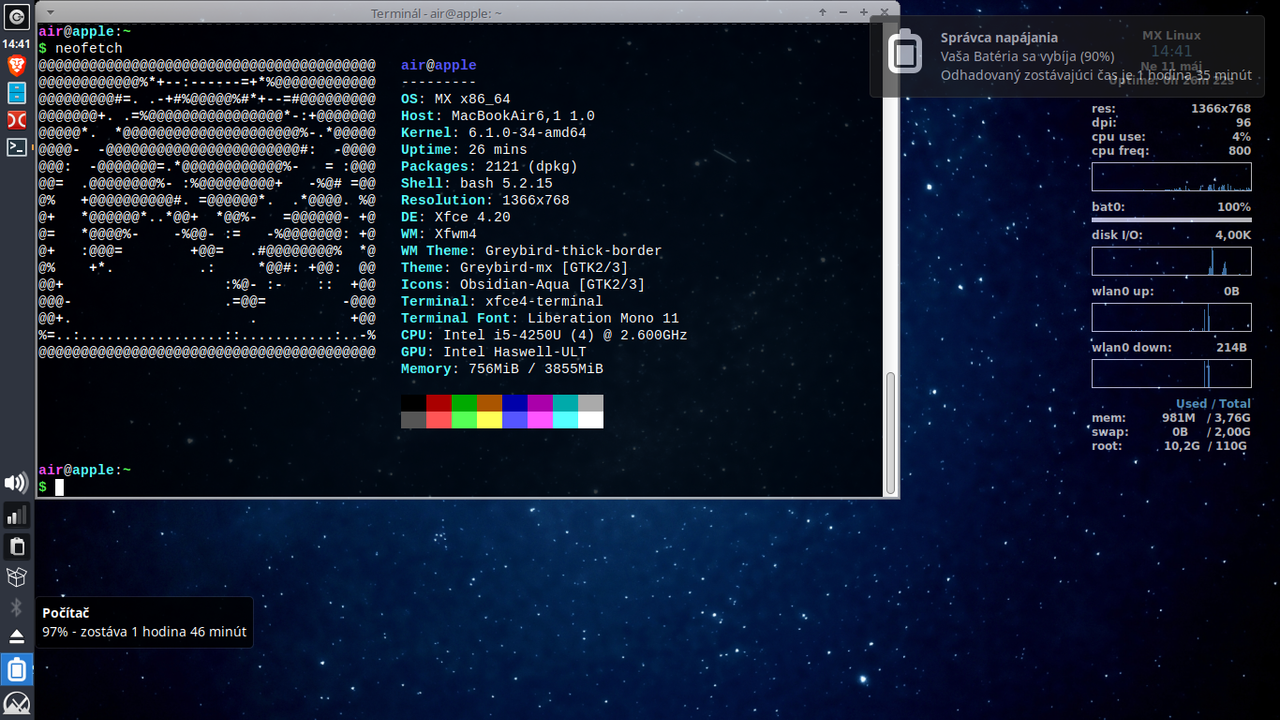The width and height of the screenshot is (1280, 720).
Task: Close the terminal window
Action: tap(884, 12)
